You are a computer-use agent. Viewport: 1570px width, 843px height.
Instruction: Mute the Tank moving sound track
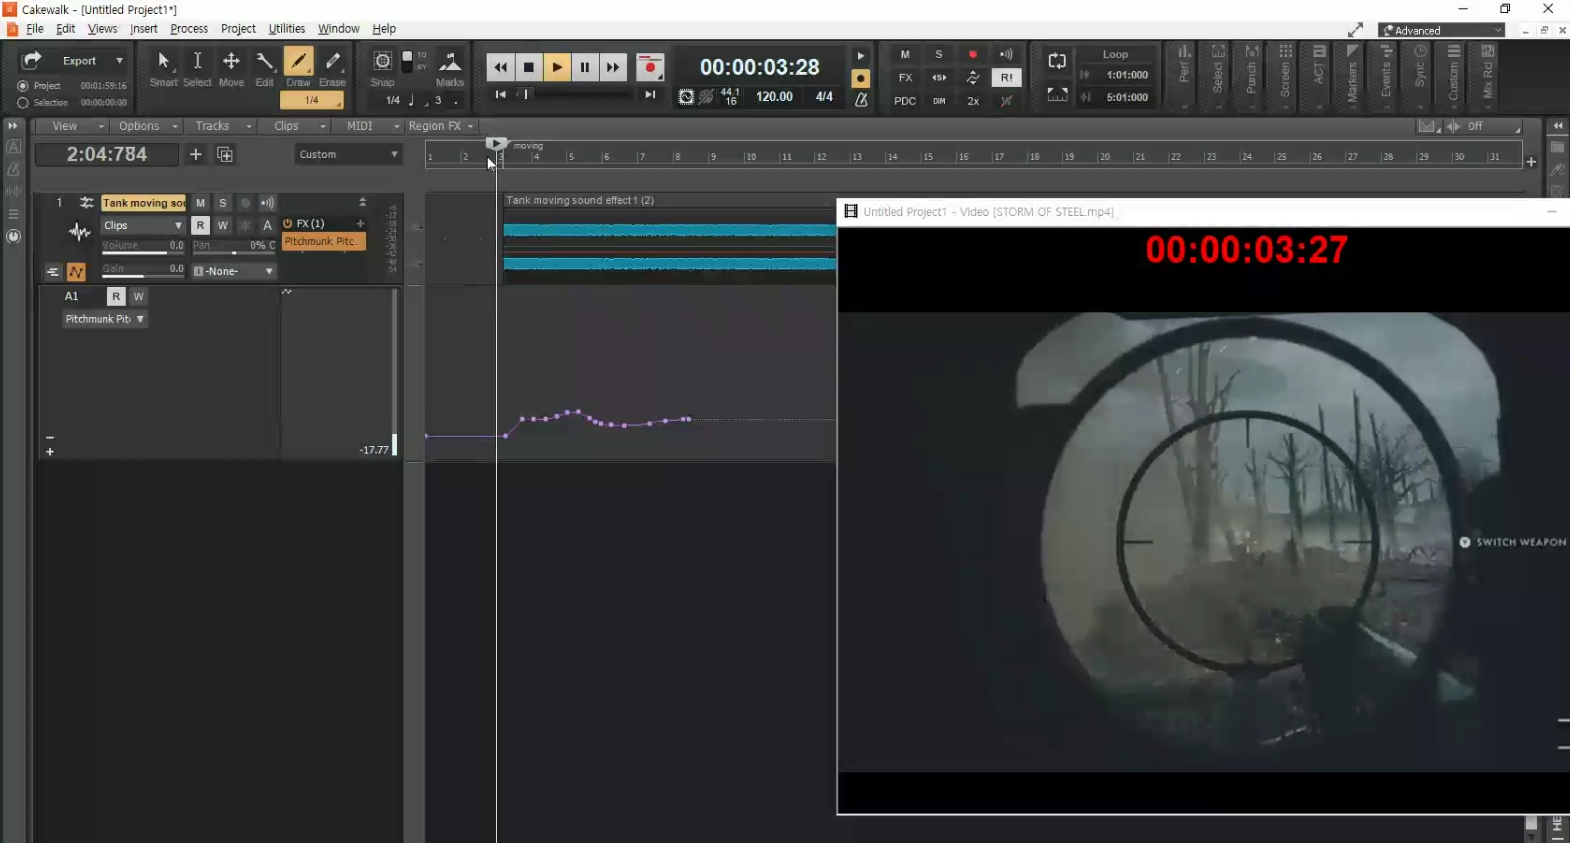pyautogui.click(x=201, y=203)
